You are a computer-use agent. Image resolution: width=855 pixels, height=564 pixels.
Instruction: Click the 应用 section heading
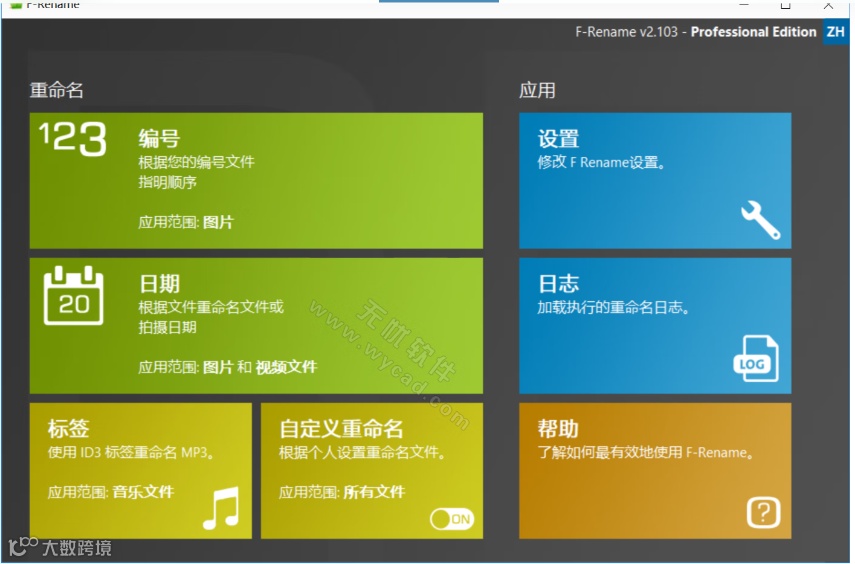538,90
